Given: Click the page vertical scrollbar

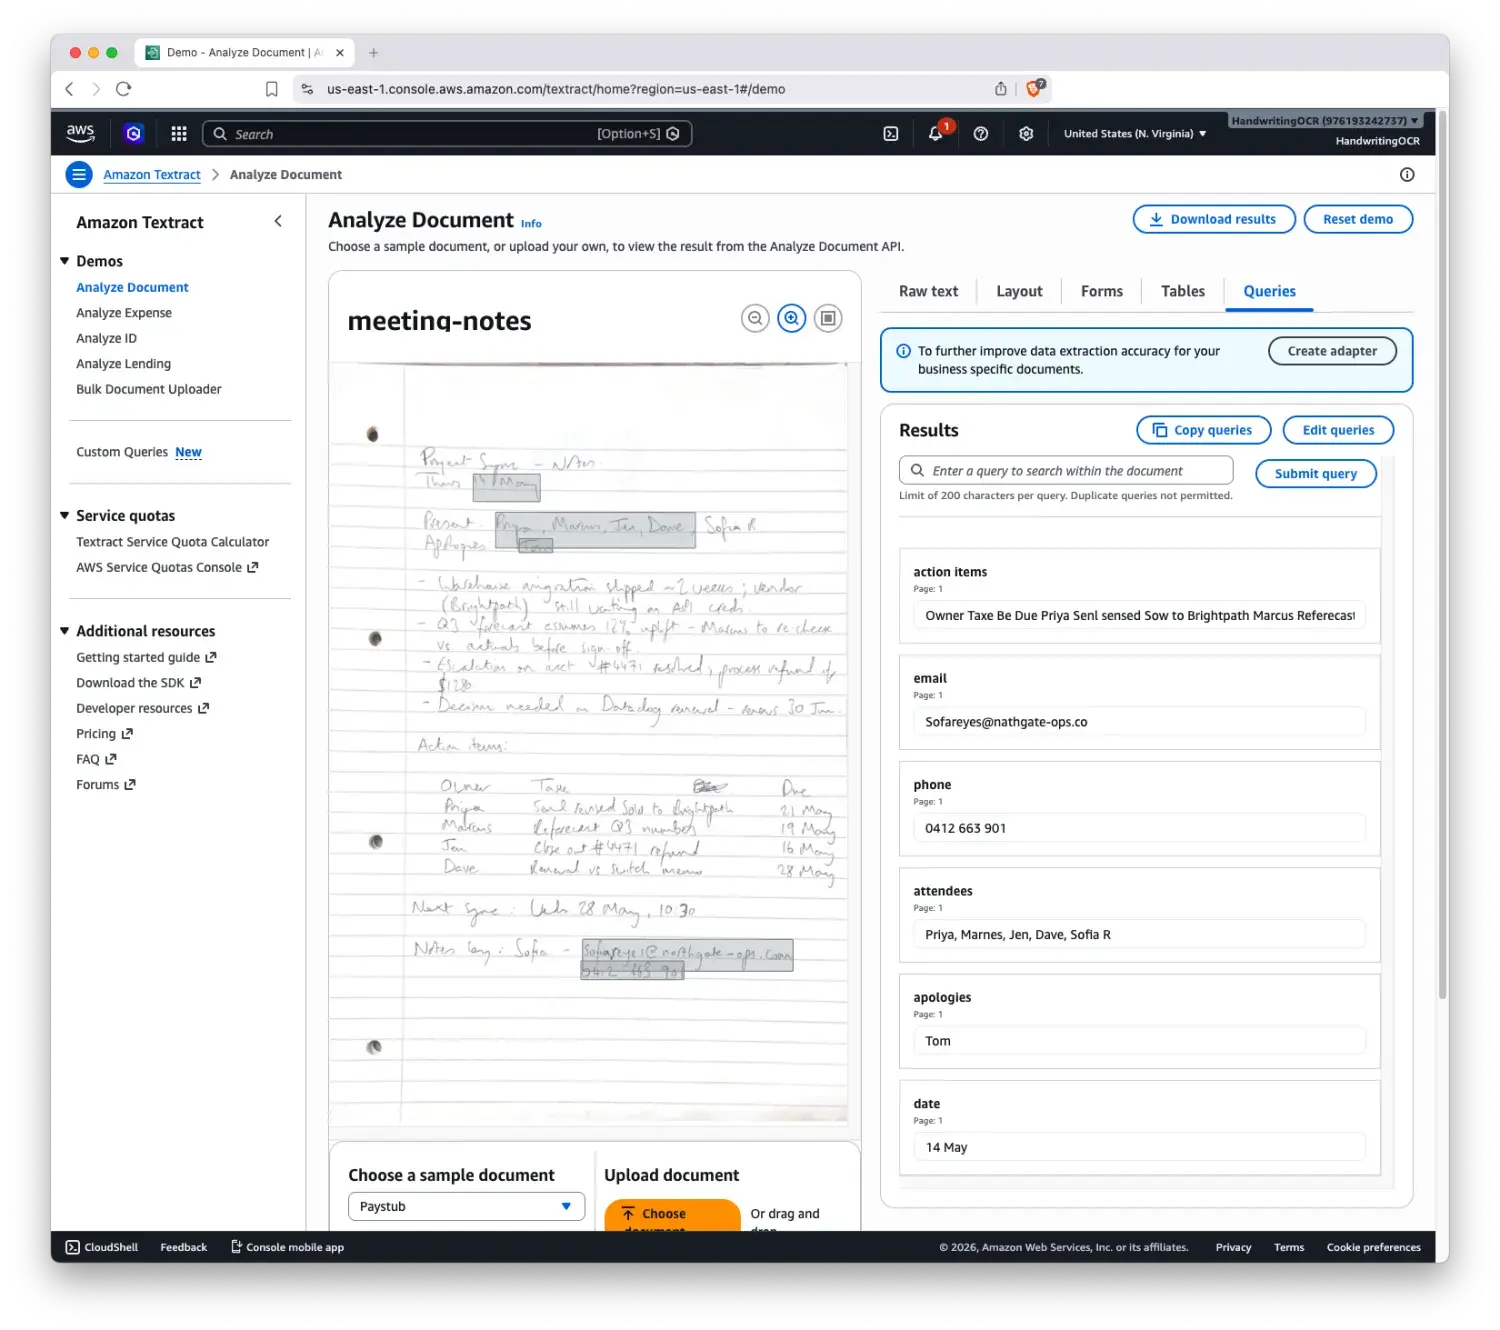Looking at the screenshot, I should (x=1442, y=555).
